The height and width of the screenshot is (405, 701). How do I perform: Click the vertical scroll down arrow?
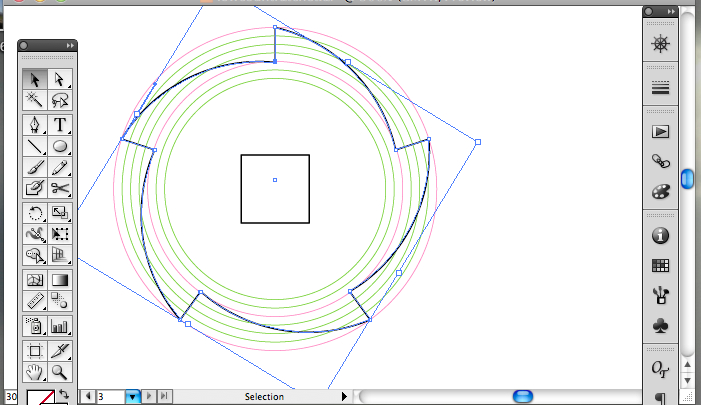688,380
